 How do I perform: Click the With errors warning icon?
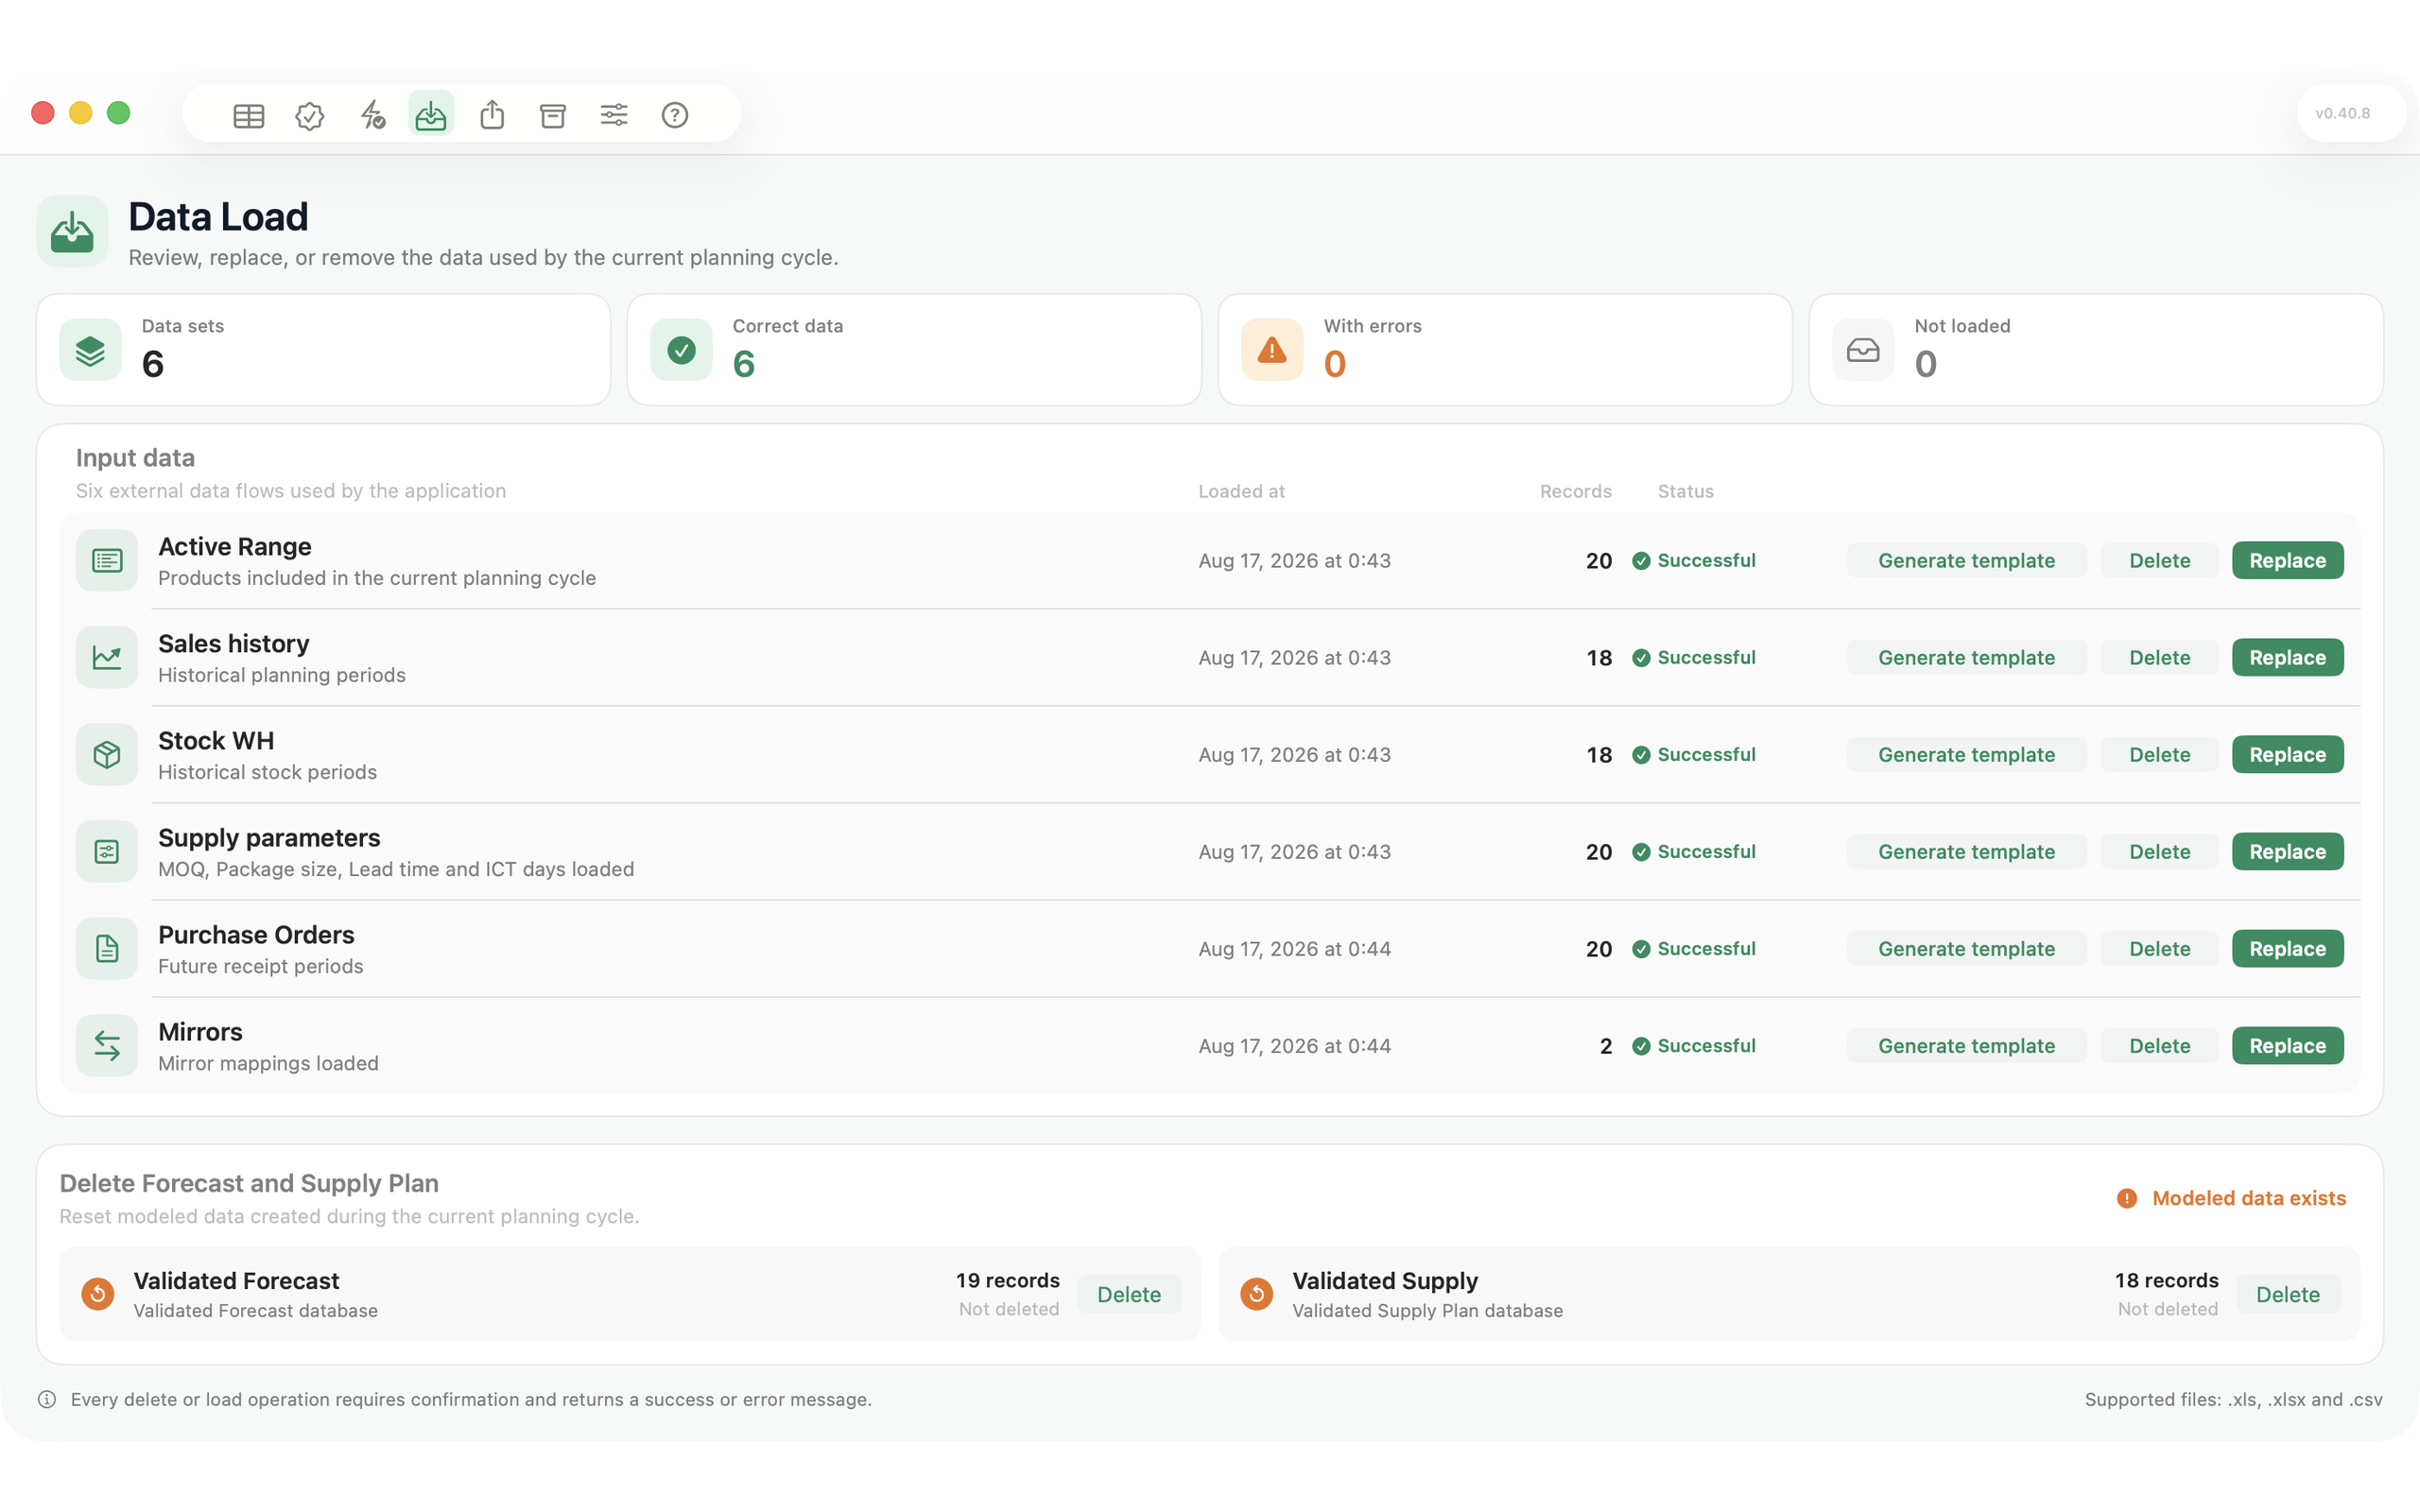[x=1272, y=350]
